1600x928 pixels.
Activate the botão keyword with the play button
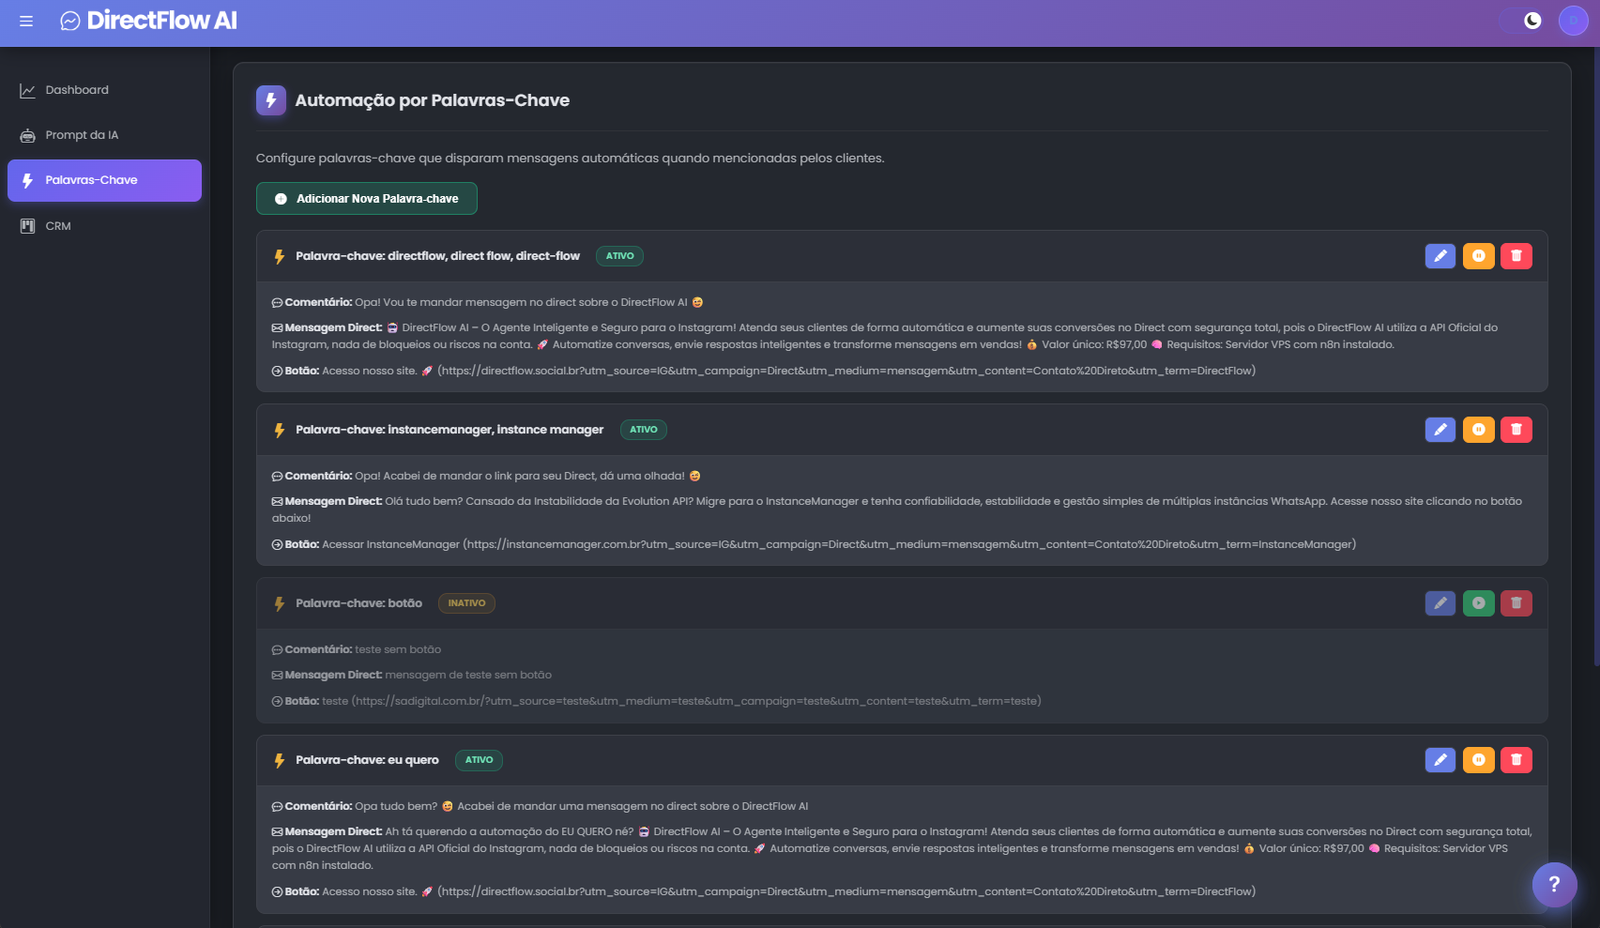coord(1478,603)
